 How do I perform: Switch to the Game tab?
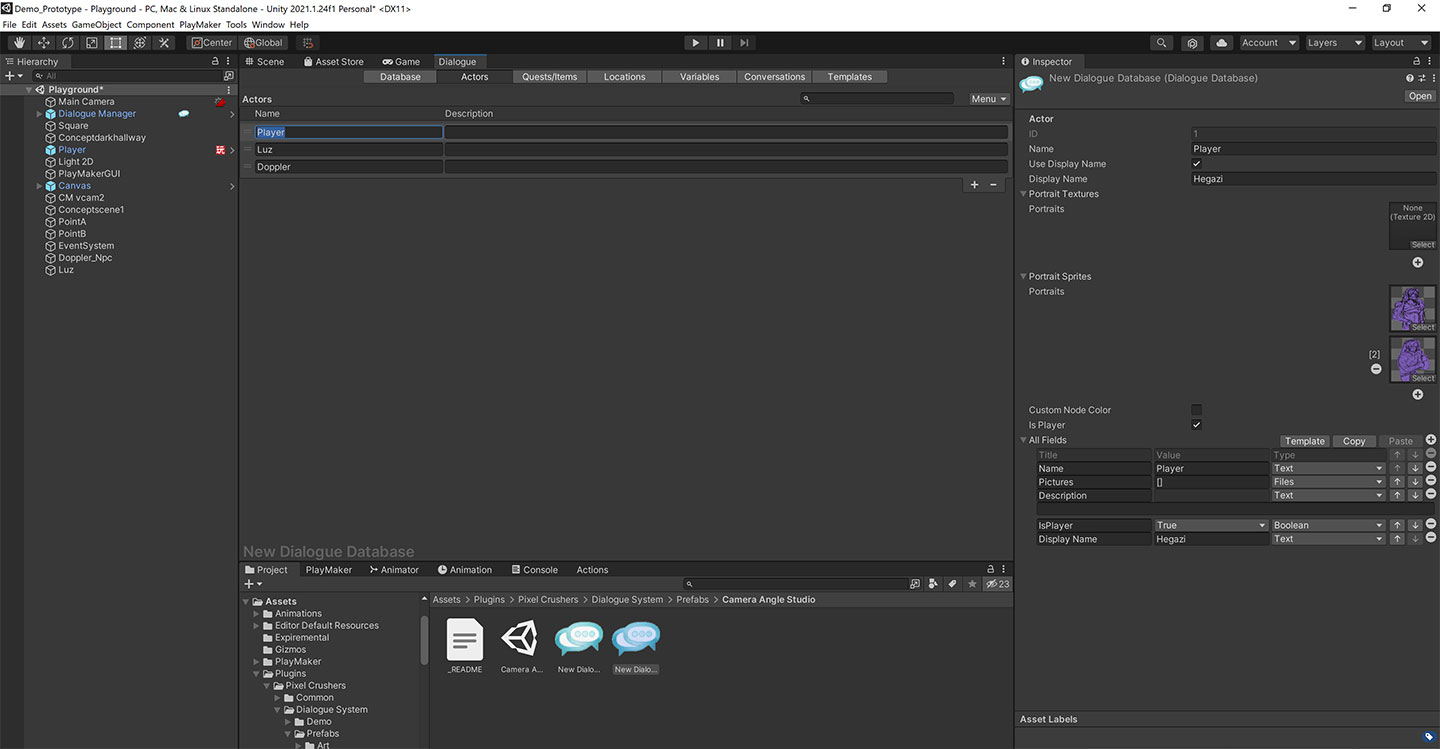(x=401, y=62)
